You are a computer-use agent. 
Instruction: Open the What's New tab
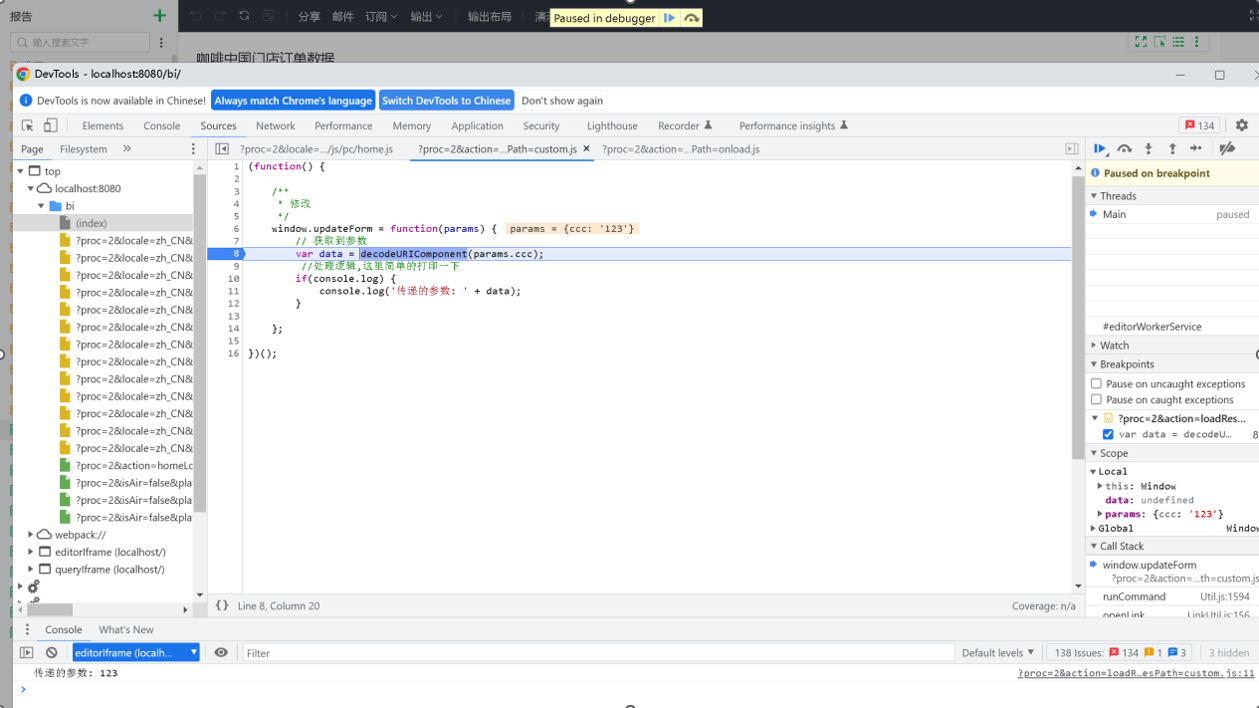pyautogui.click(x=126, y=629)
